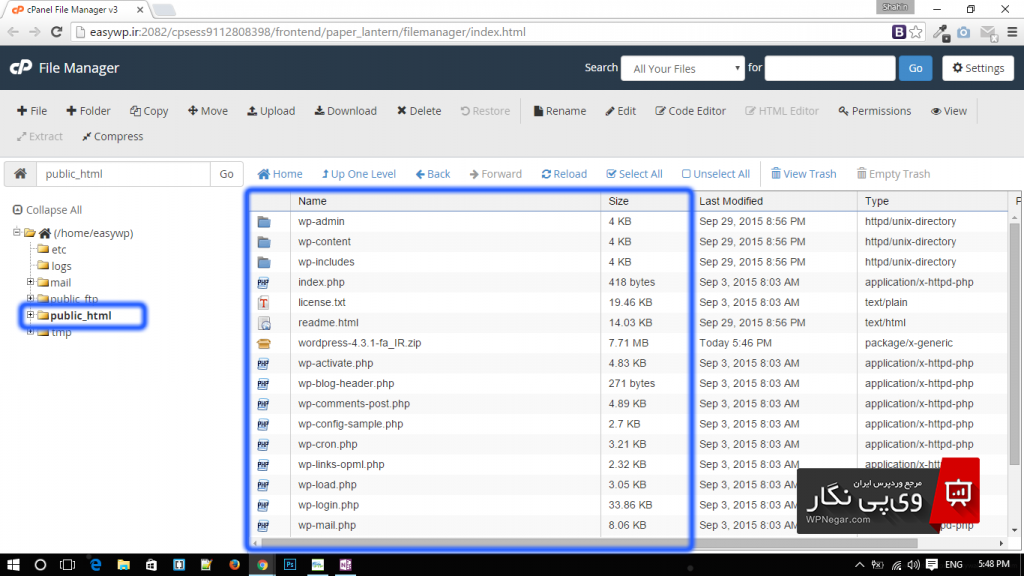Open the Code Editor
The height and width of the screenshot is (576, 1024).
point(690,111)
